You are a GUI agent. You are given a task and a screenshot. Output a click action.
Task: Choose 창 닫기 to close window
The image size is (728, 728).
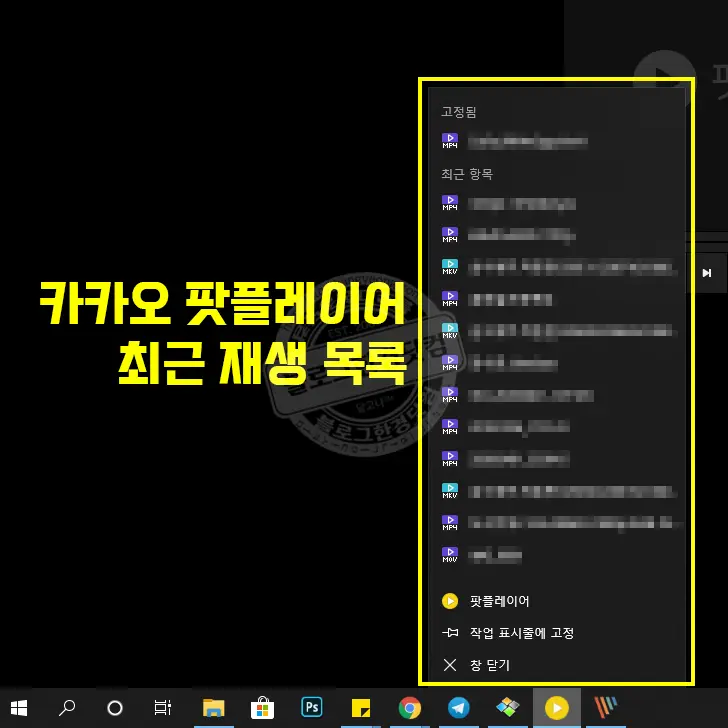(x=556, y=665)
